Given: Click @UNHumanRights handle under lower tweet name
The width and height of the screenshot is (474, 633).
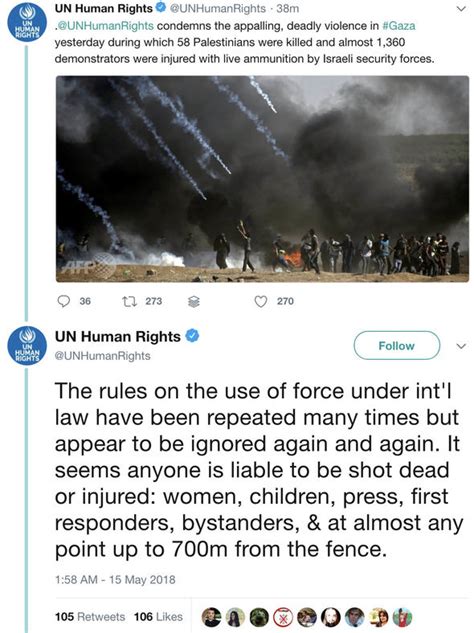Looking at the screenshot, I should pos(103,356).
